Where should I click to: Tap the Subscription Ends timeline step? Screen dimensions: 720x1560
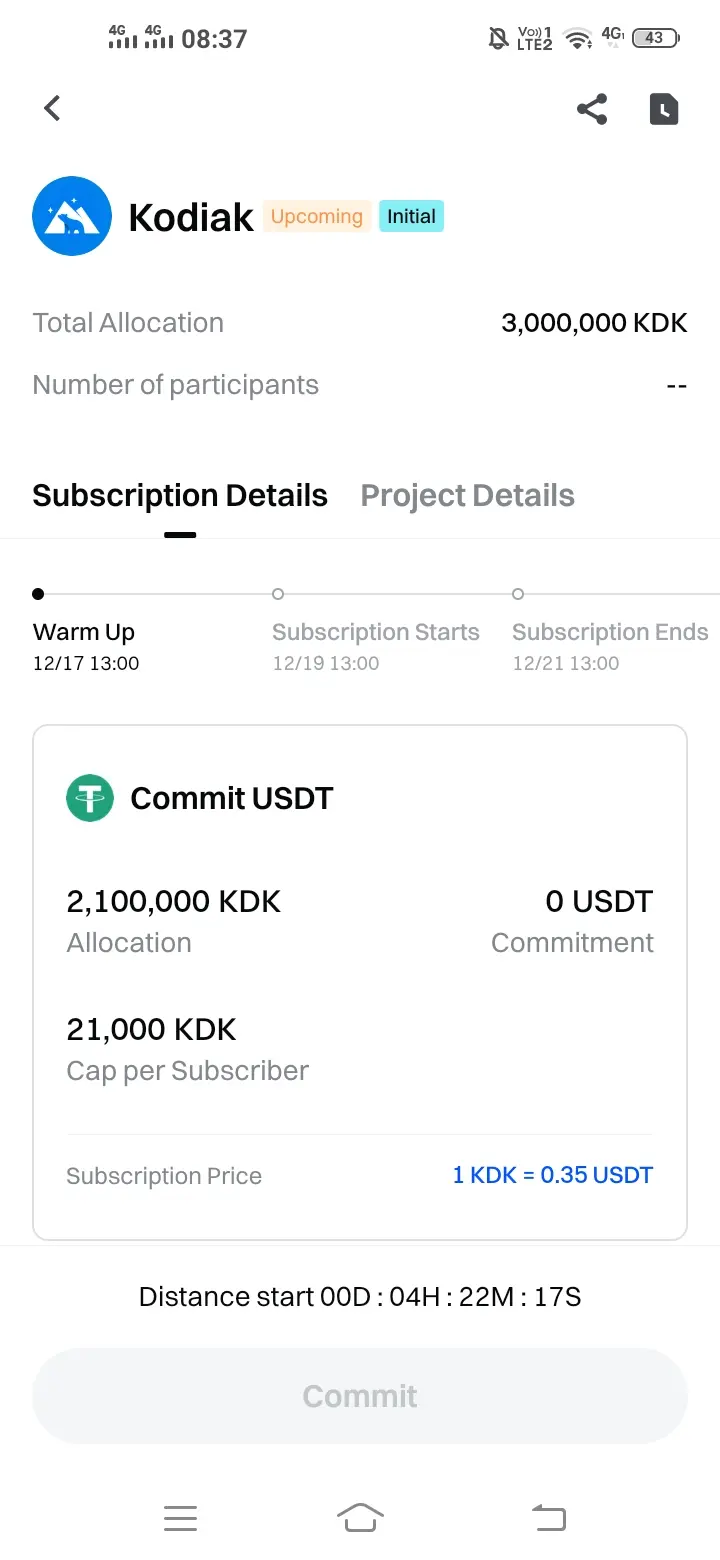pos(610,633)
